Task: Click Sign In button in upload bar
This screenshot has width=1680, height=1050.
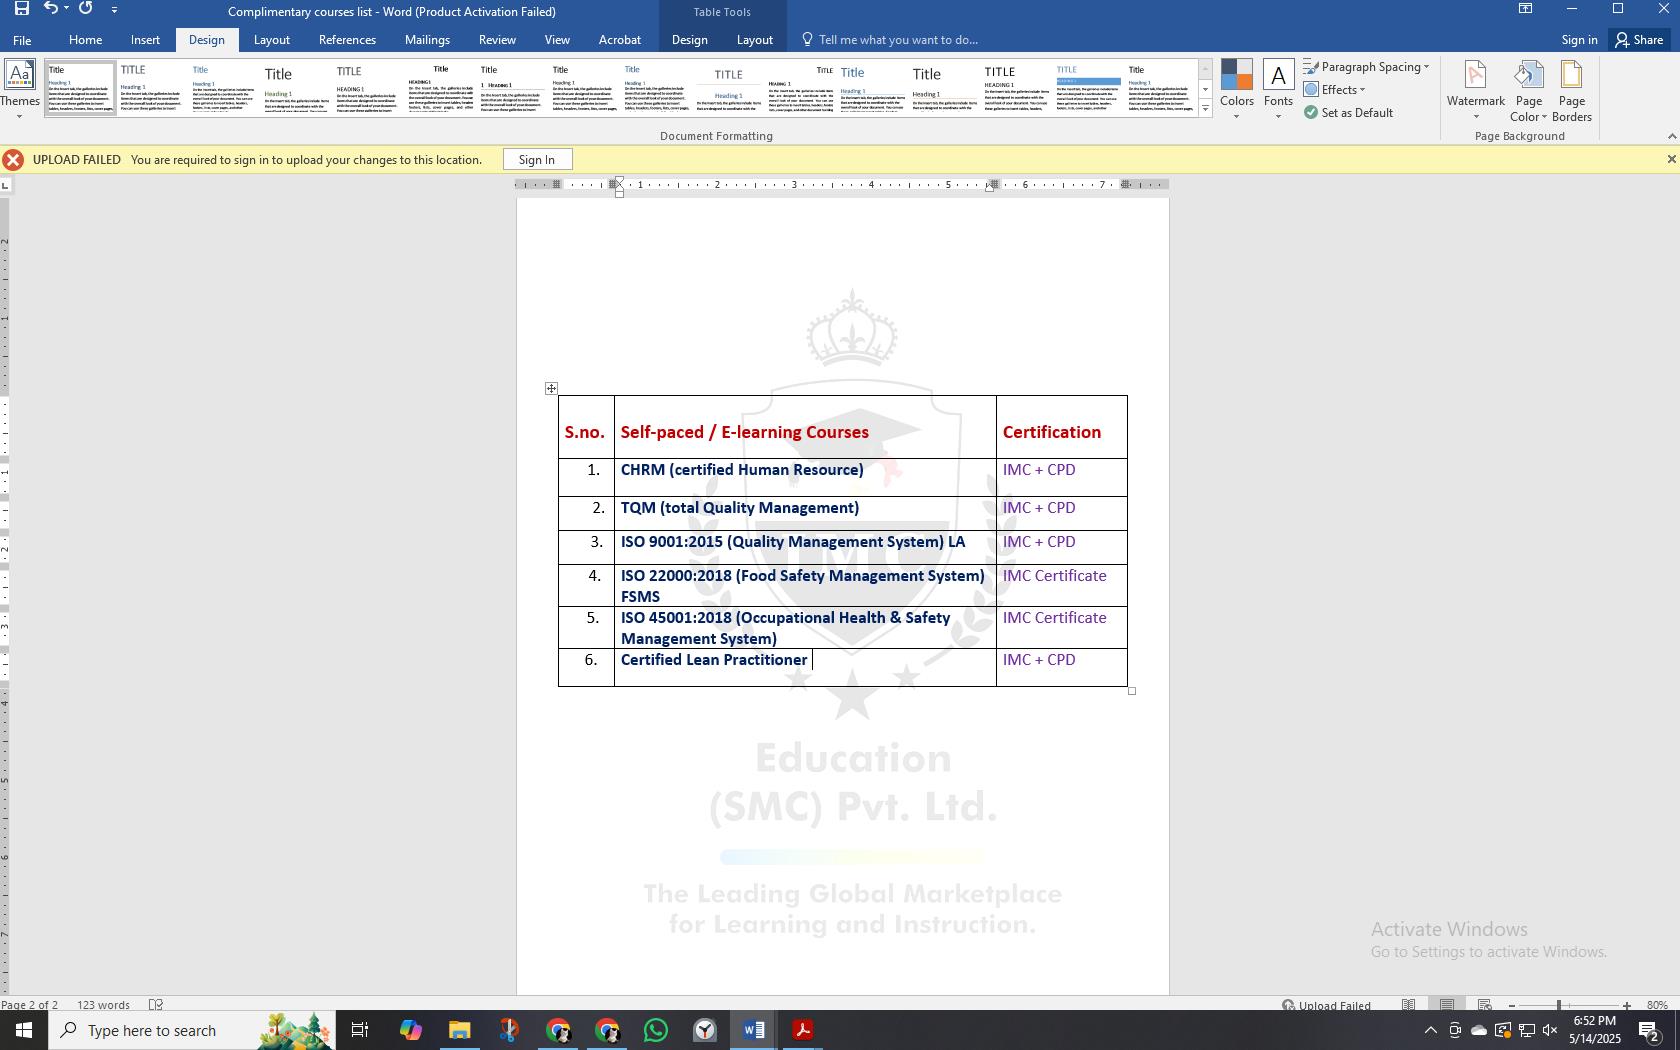Action: pos(537,160)
